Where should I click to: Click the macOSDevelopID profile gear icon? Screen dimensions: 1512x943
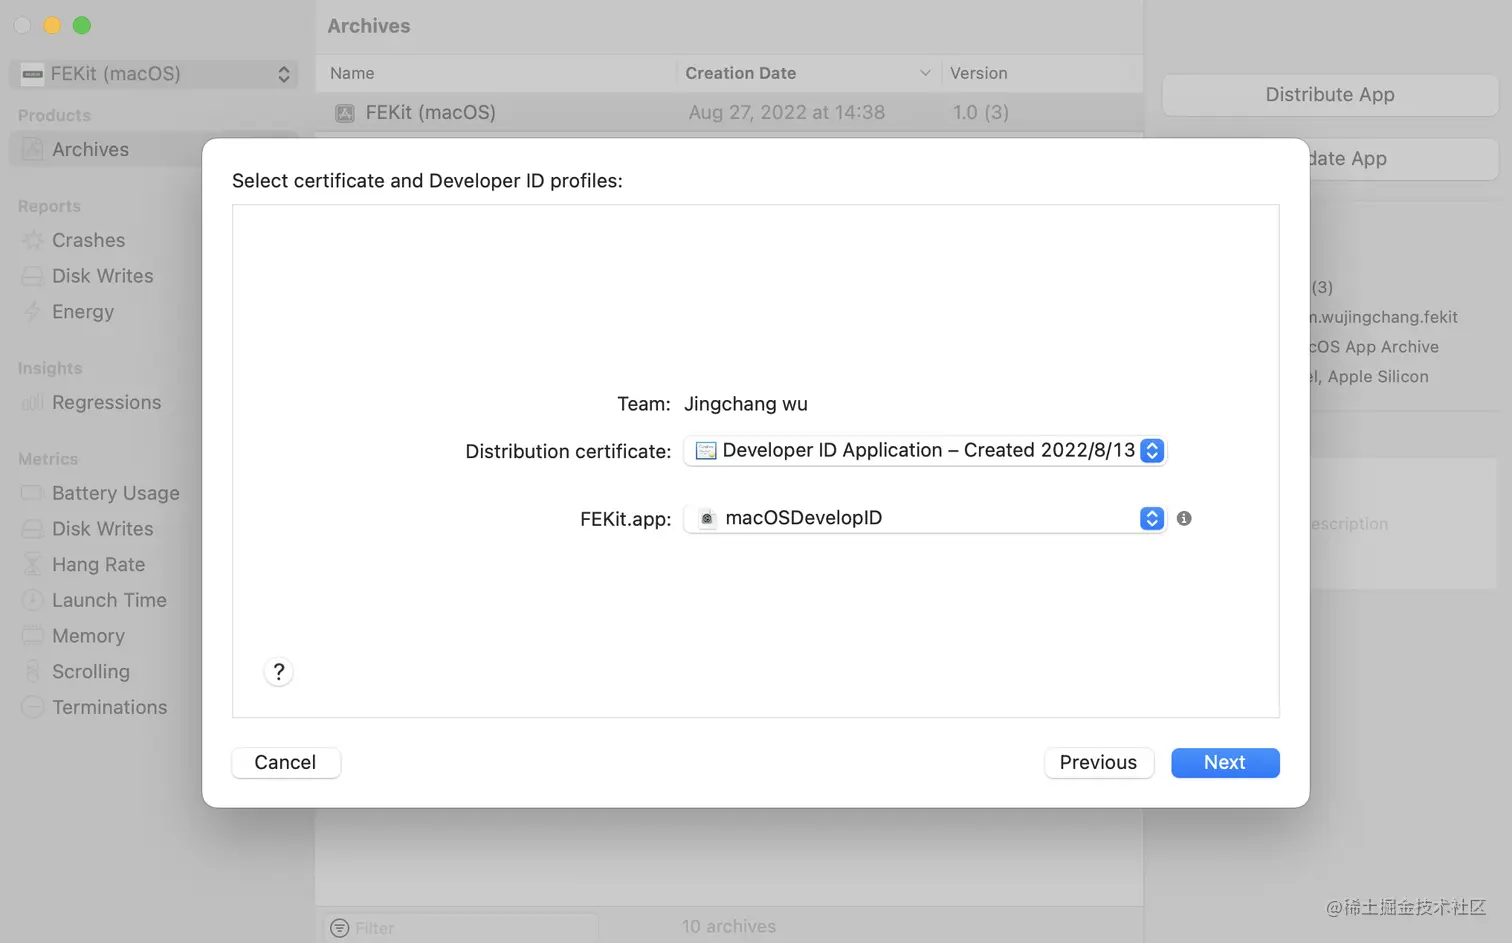point(707,518)
